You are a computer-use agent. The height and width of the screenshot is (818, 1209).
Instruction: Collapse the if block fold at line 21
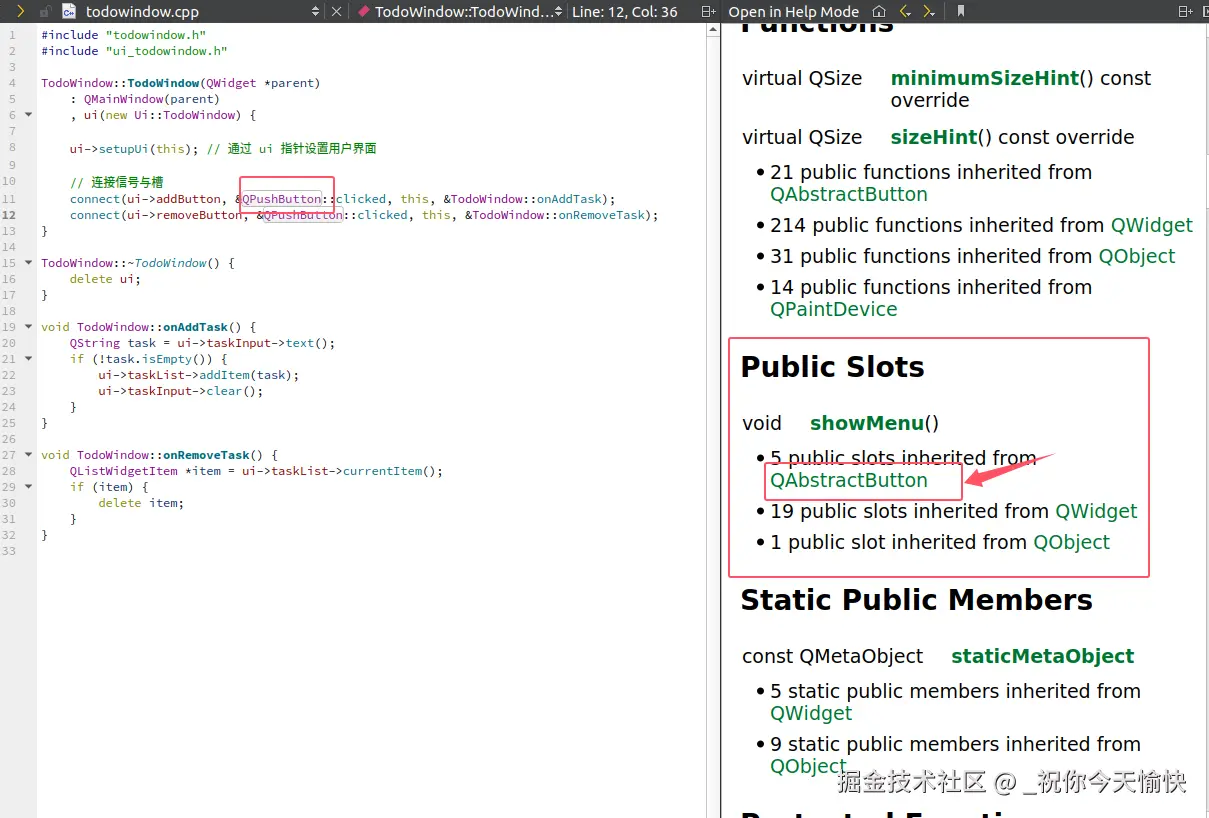28,358
